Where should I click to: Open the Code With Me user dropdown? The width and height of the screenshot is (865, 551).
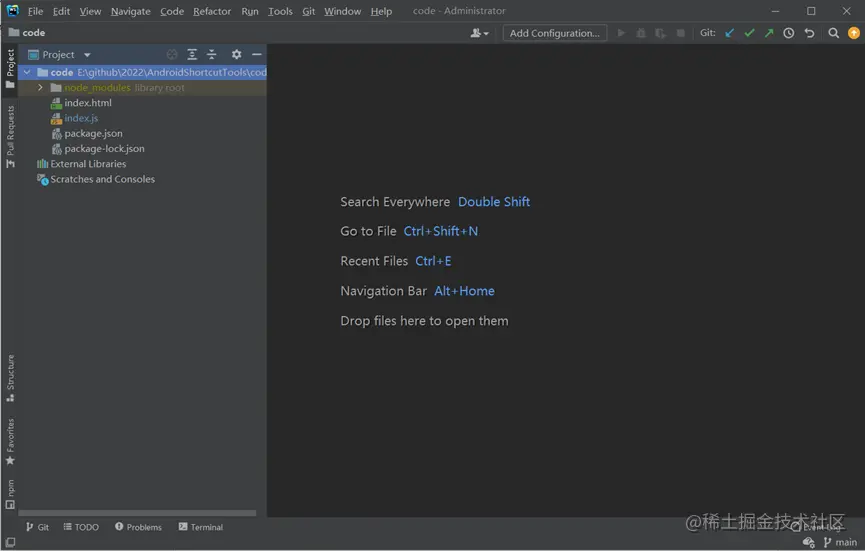click(479, 33)
